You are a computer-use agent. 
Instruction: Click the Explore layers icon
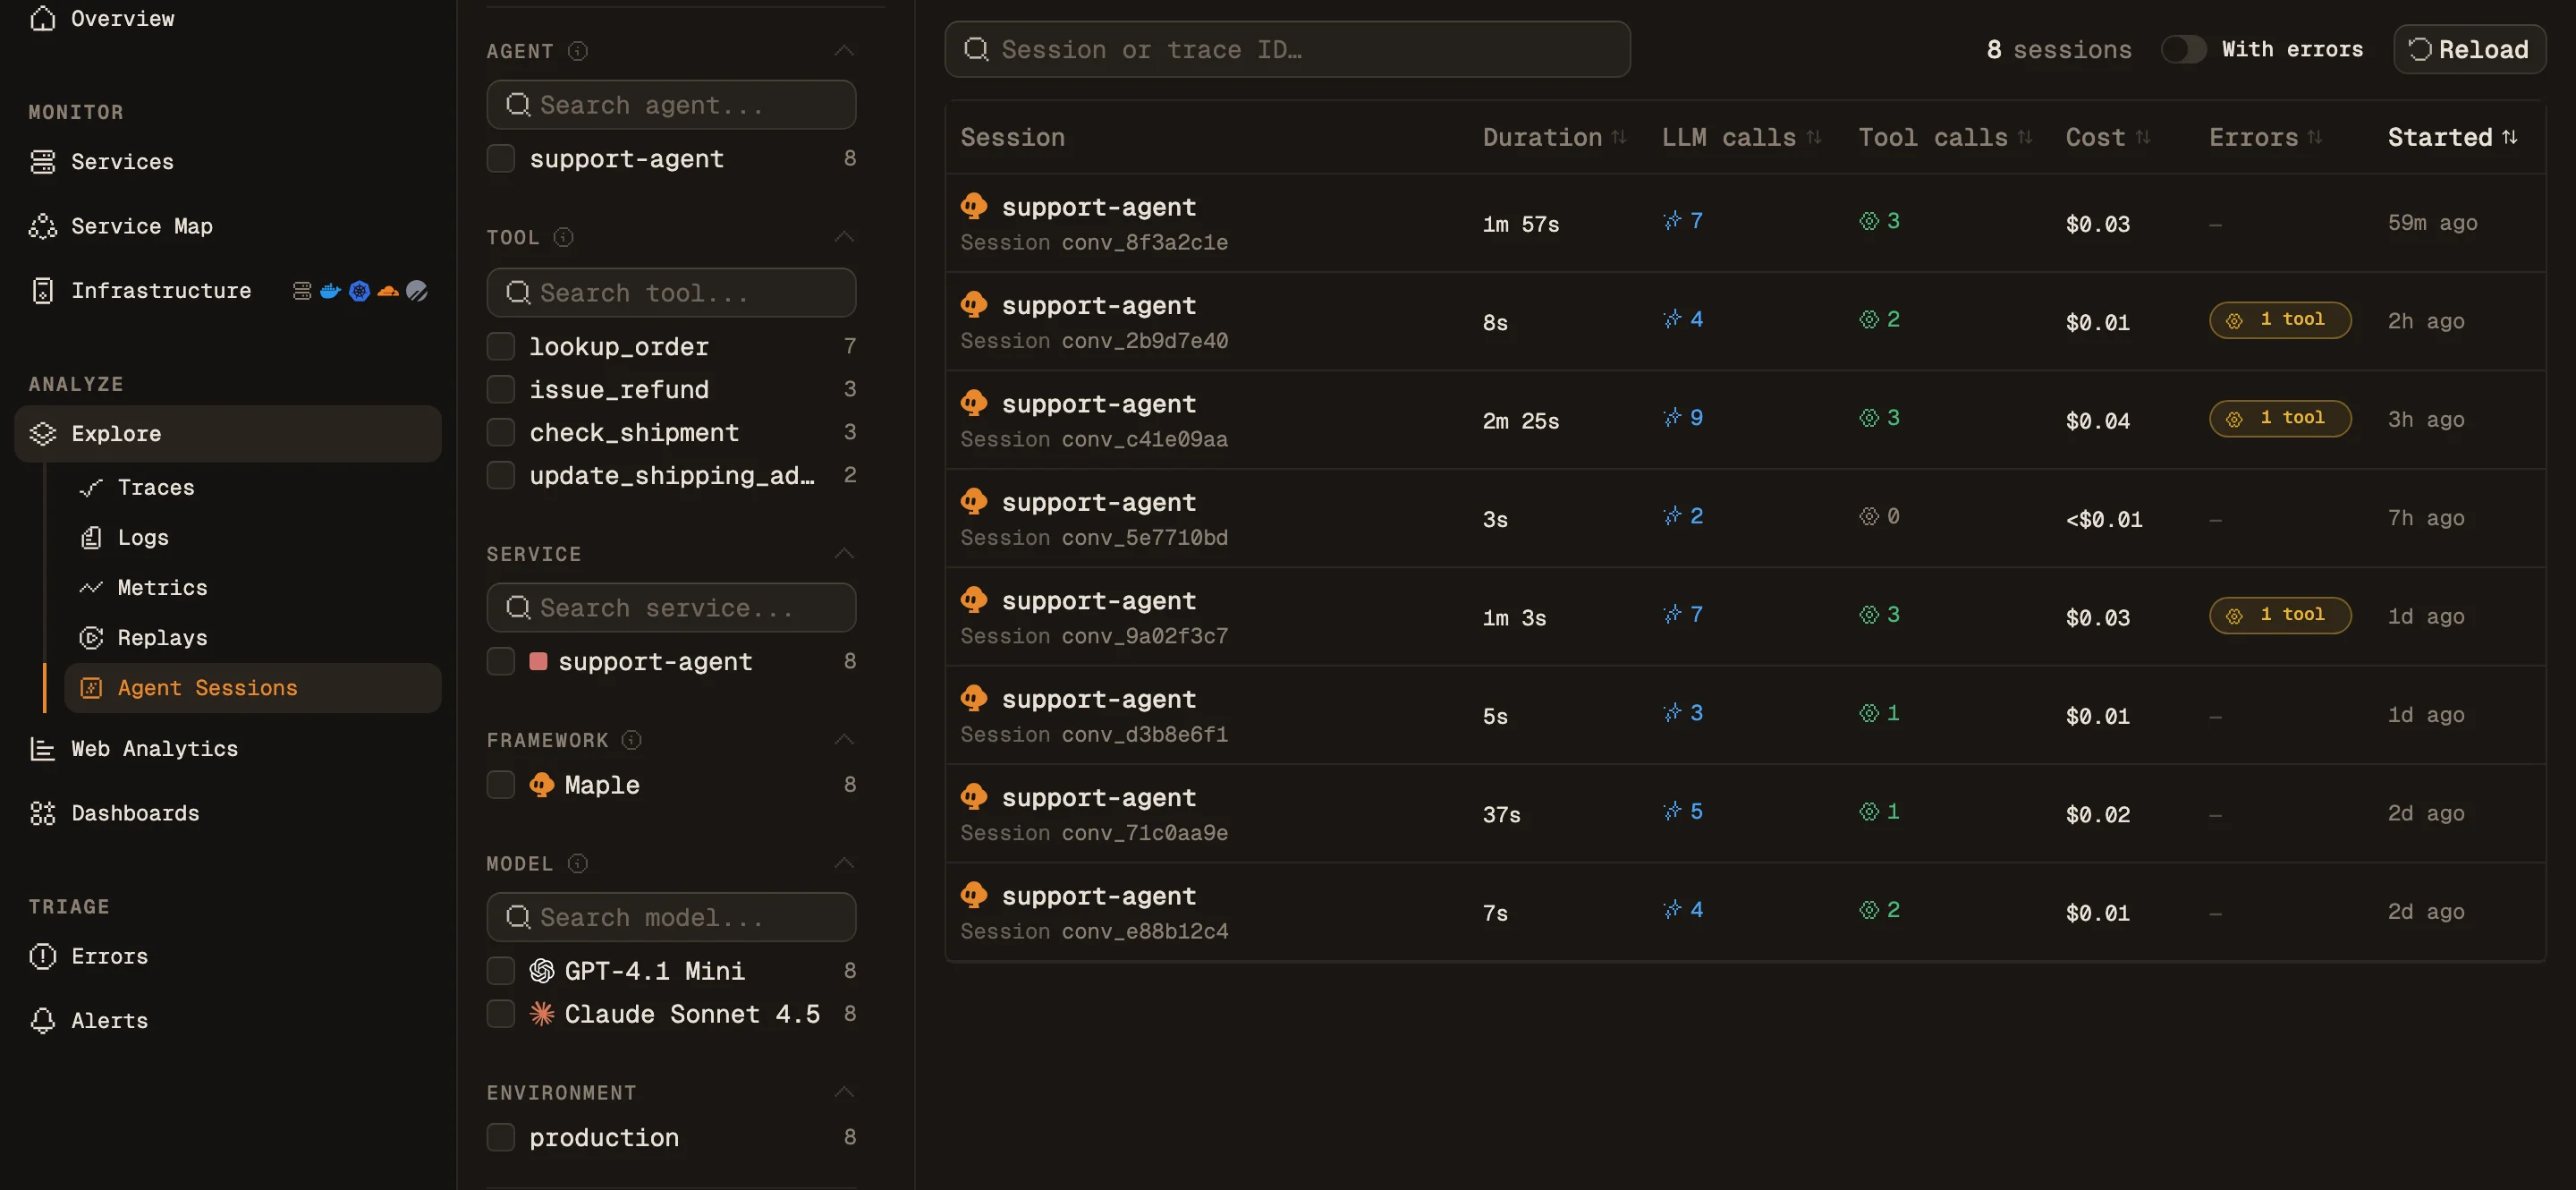pyautogui.click(x=42, y=434)
